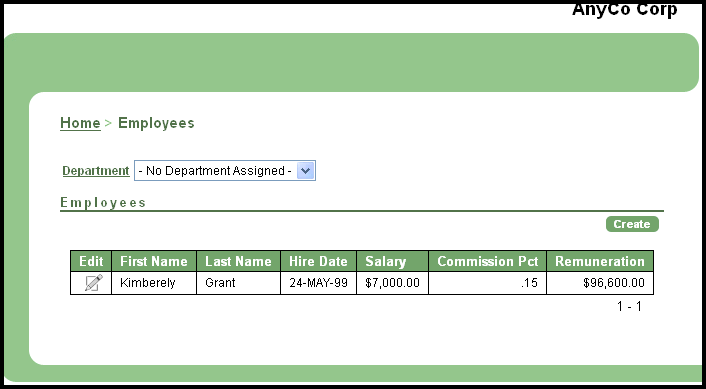
Task: Click the Edit column header
Action: click(91, 261)
